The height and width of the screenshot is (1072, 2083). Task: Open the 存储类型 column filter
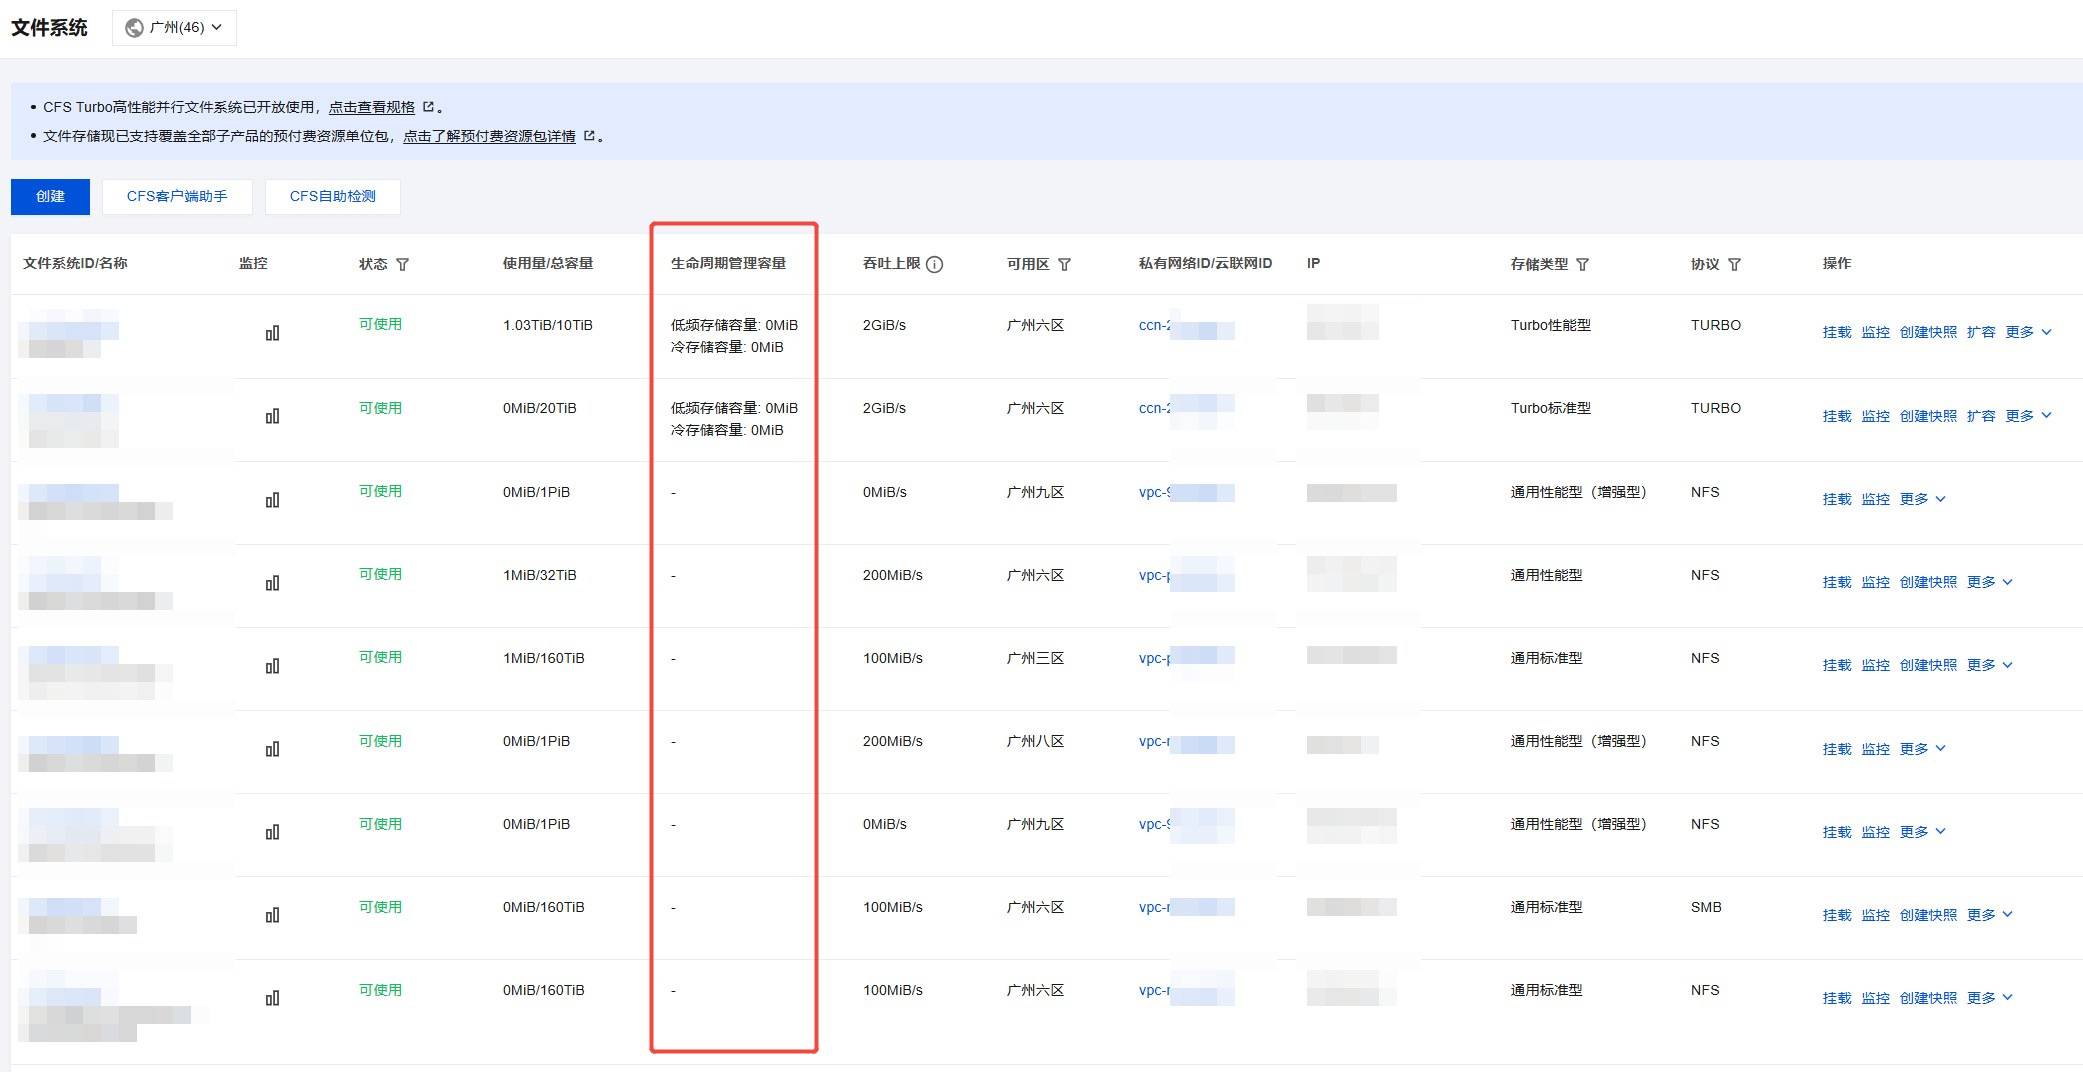tap(1582, 265)
